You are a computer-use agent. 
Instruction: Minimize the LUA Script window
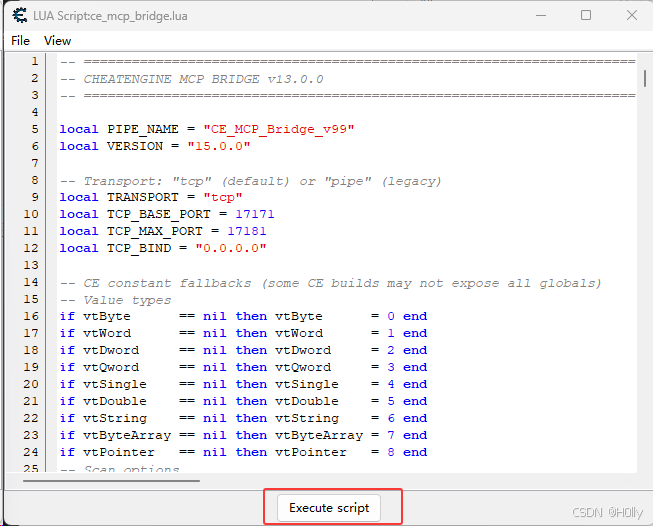coord(541,15)
